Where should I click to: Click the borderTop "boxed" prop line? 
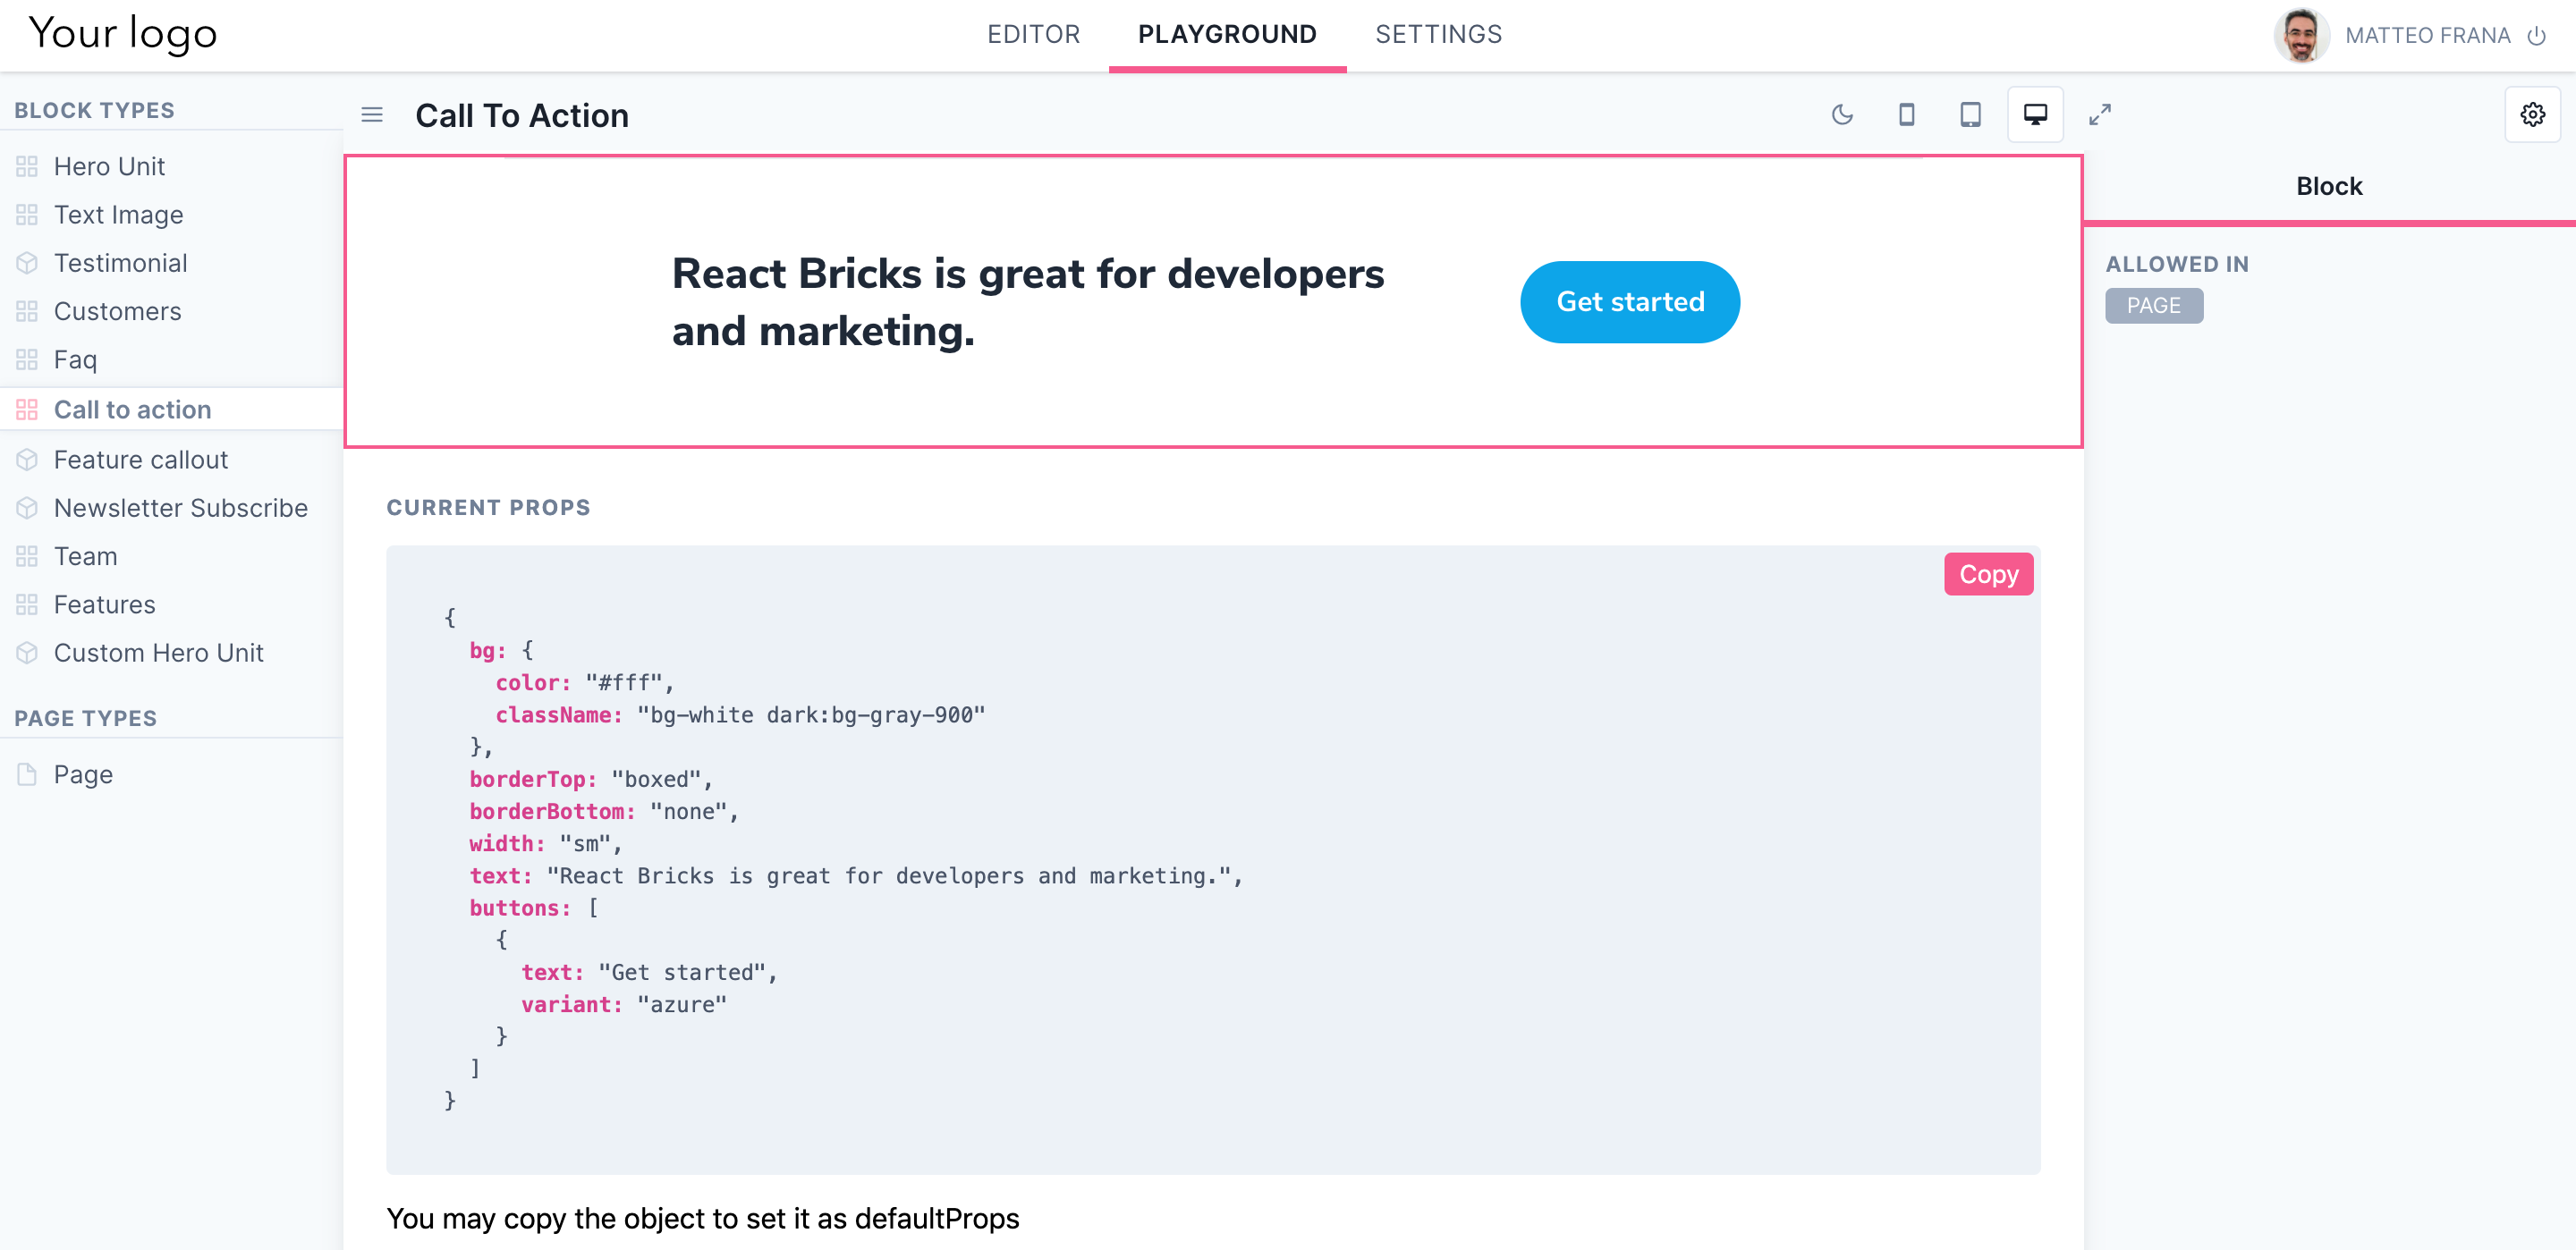[591, 780]
